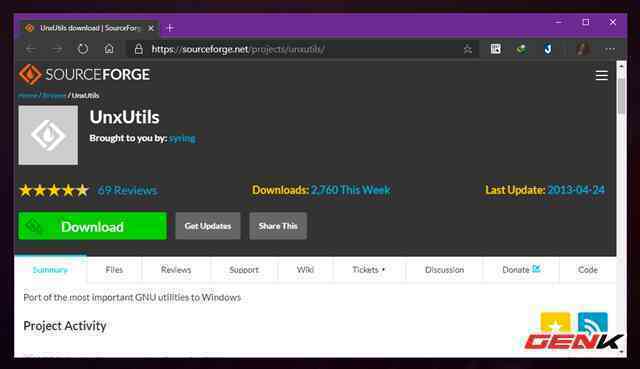Click the Browse breadcrumb link
The width and height of the screenshot is (640, 369).
click(54, 96)
